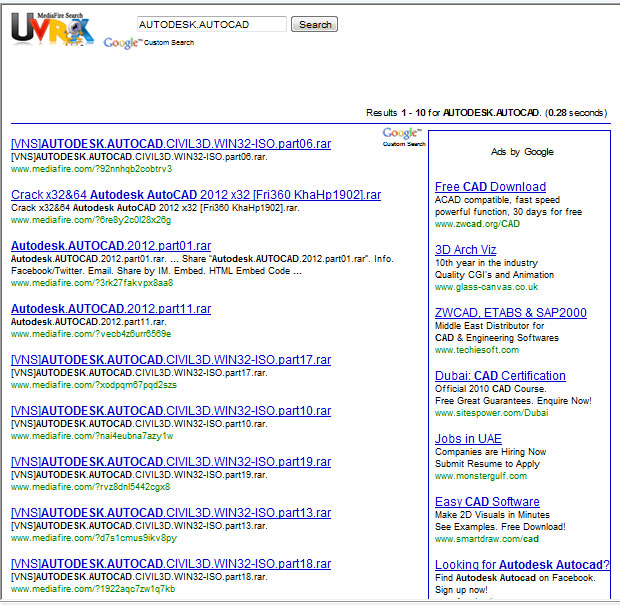This screenshot has height=605, width=620.
Task: Click the 'Submit Resume to Apply' ad text
Action: click(487, 463)
